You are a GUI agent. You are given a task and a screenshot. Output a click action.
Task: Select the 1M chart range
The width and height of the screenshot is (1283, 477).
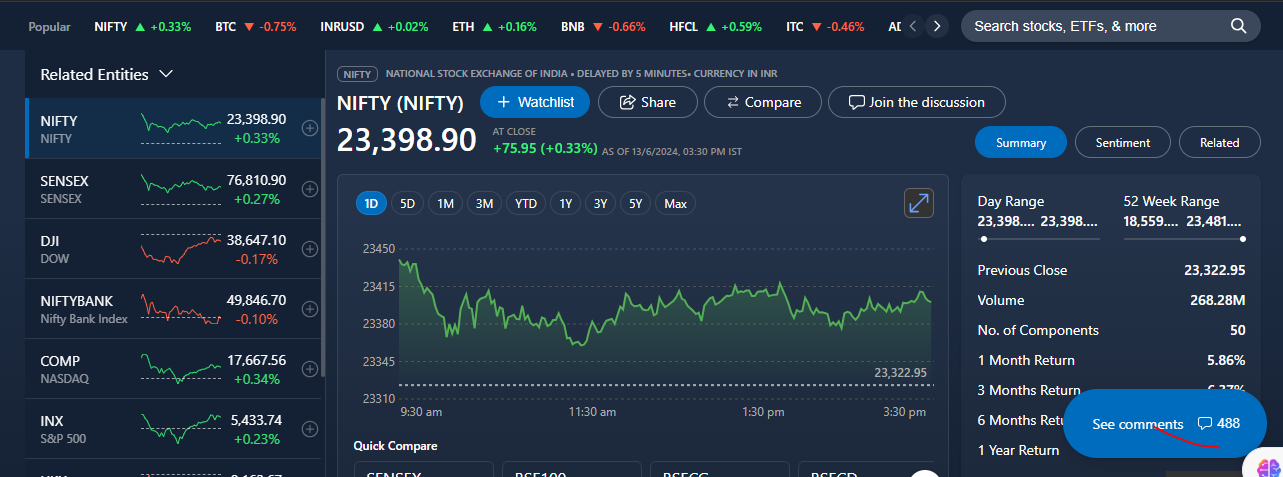445,203
